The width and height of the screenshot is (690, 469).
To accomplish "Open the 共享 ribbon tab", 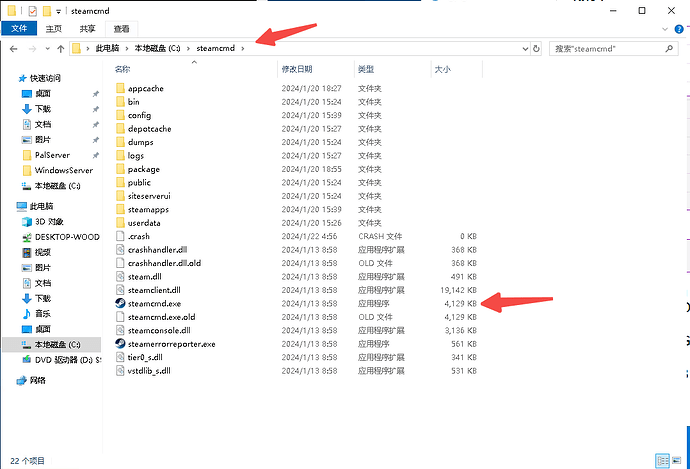I will [x=87, y=29].
